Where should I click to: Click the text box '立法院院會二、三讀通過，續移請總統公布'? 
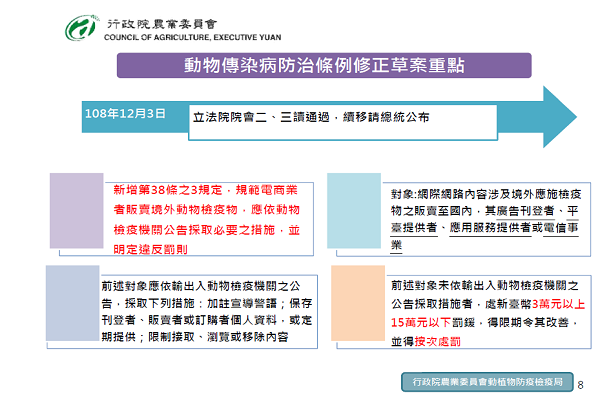click(x=343, y=122)
